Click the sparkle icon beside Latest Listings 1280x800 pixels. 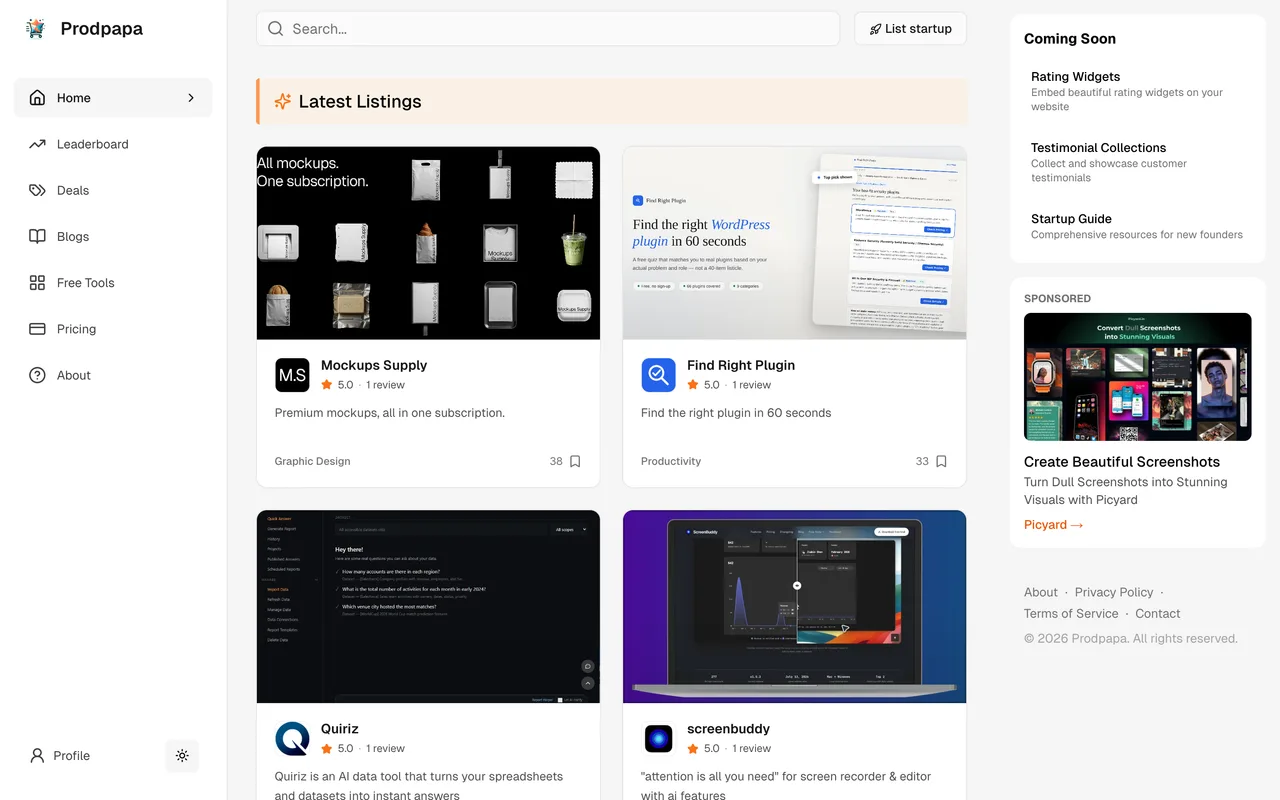tap(282, 101)
